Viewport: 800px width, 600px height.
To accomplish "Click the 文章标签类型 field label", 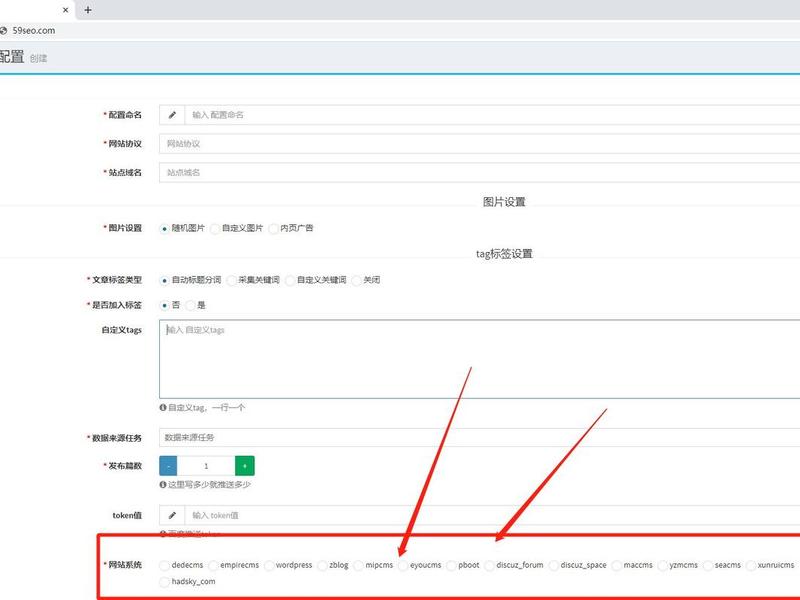I will point(117,280).
